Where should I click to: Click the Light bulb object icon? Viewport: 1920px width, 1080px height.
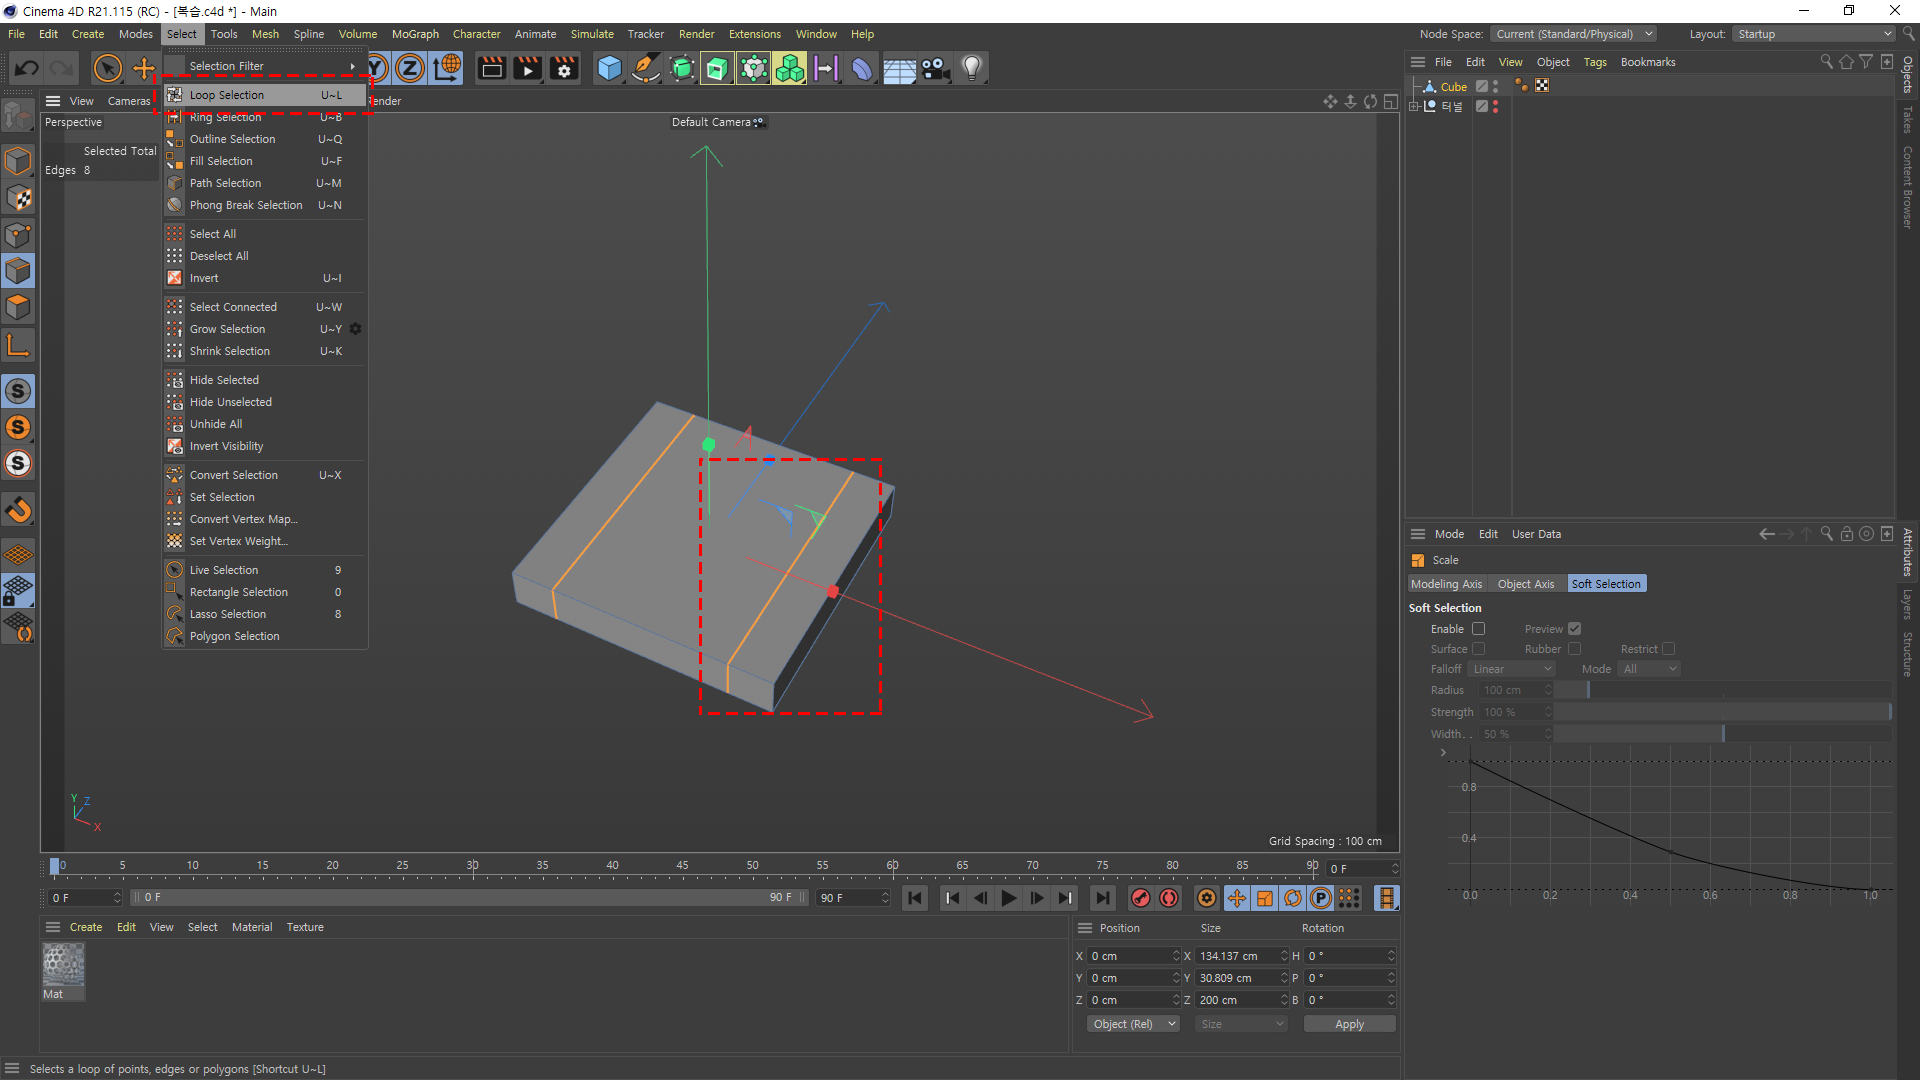click(971, 68)
